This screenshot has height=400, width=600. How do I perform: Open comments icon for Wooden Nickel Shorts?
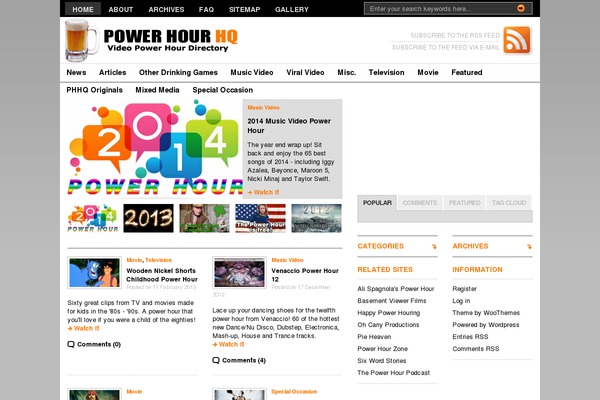point(71,344)
